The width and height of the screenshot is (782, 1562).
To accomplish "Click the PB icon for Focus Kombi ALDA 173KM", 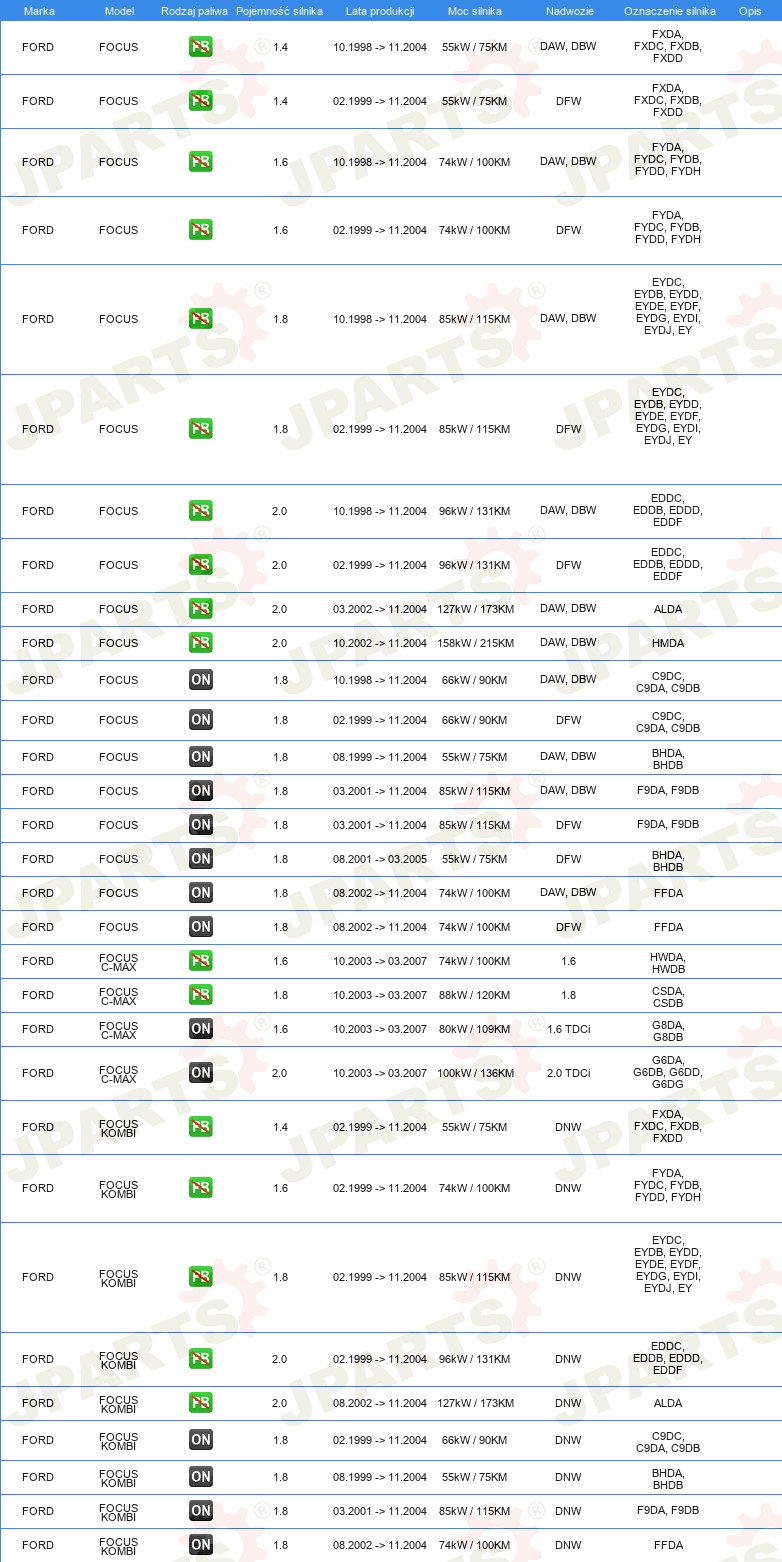I will 201,1403.
